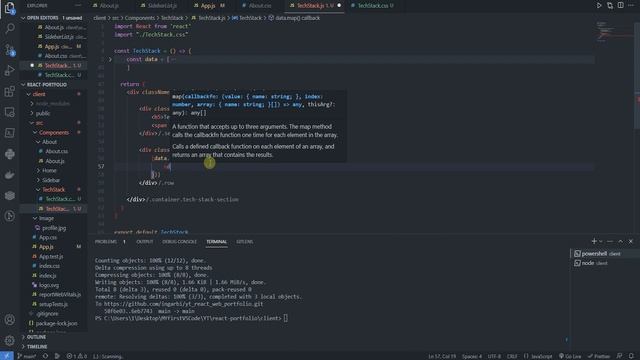Switch to the App.js editor tab
Screen dimensions: 640x360
click(209, 6)
